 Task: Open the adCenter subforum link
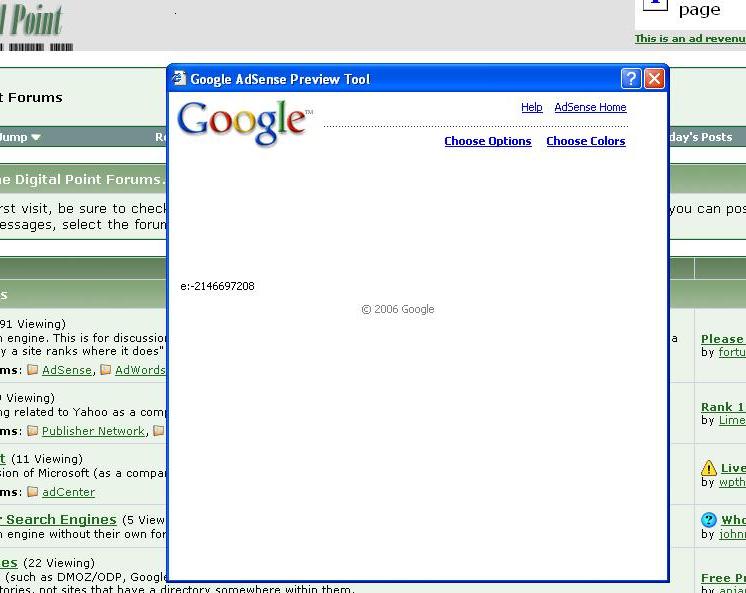pos(69,492)
